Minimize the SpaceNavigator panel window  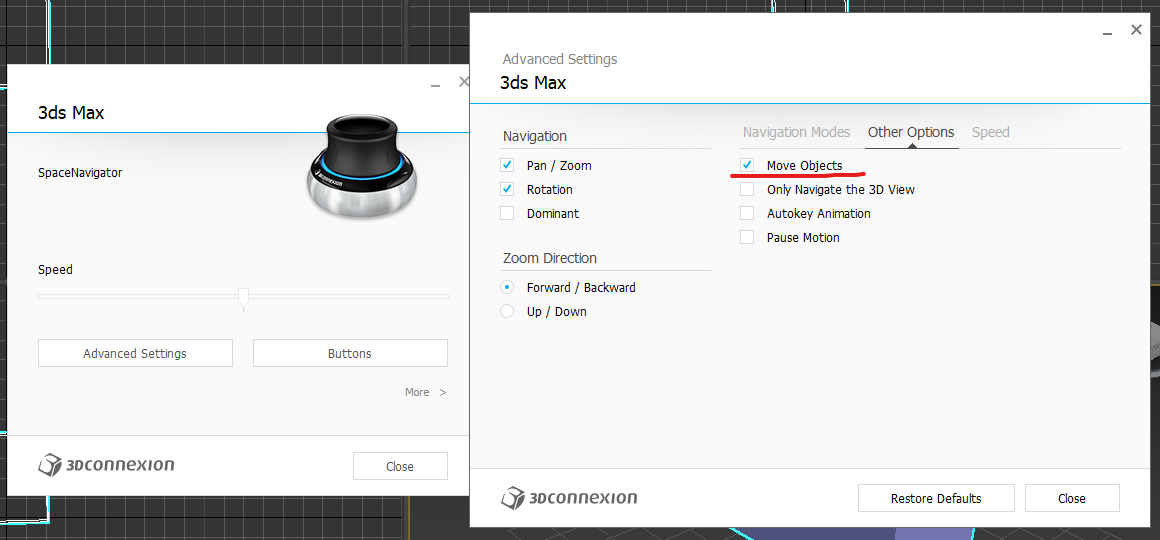[436, 84]
